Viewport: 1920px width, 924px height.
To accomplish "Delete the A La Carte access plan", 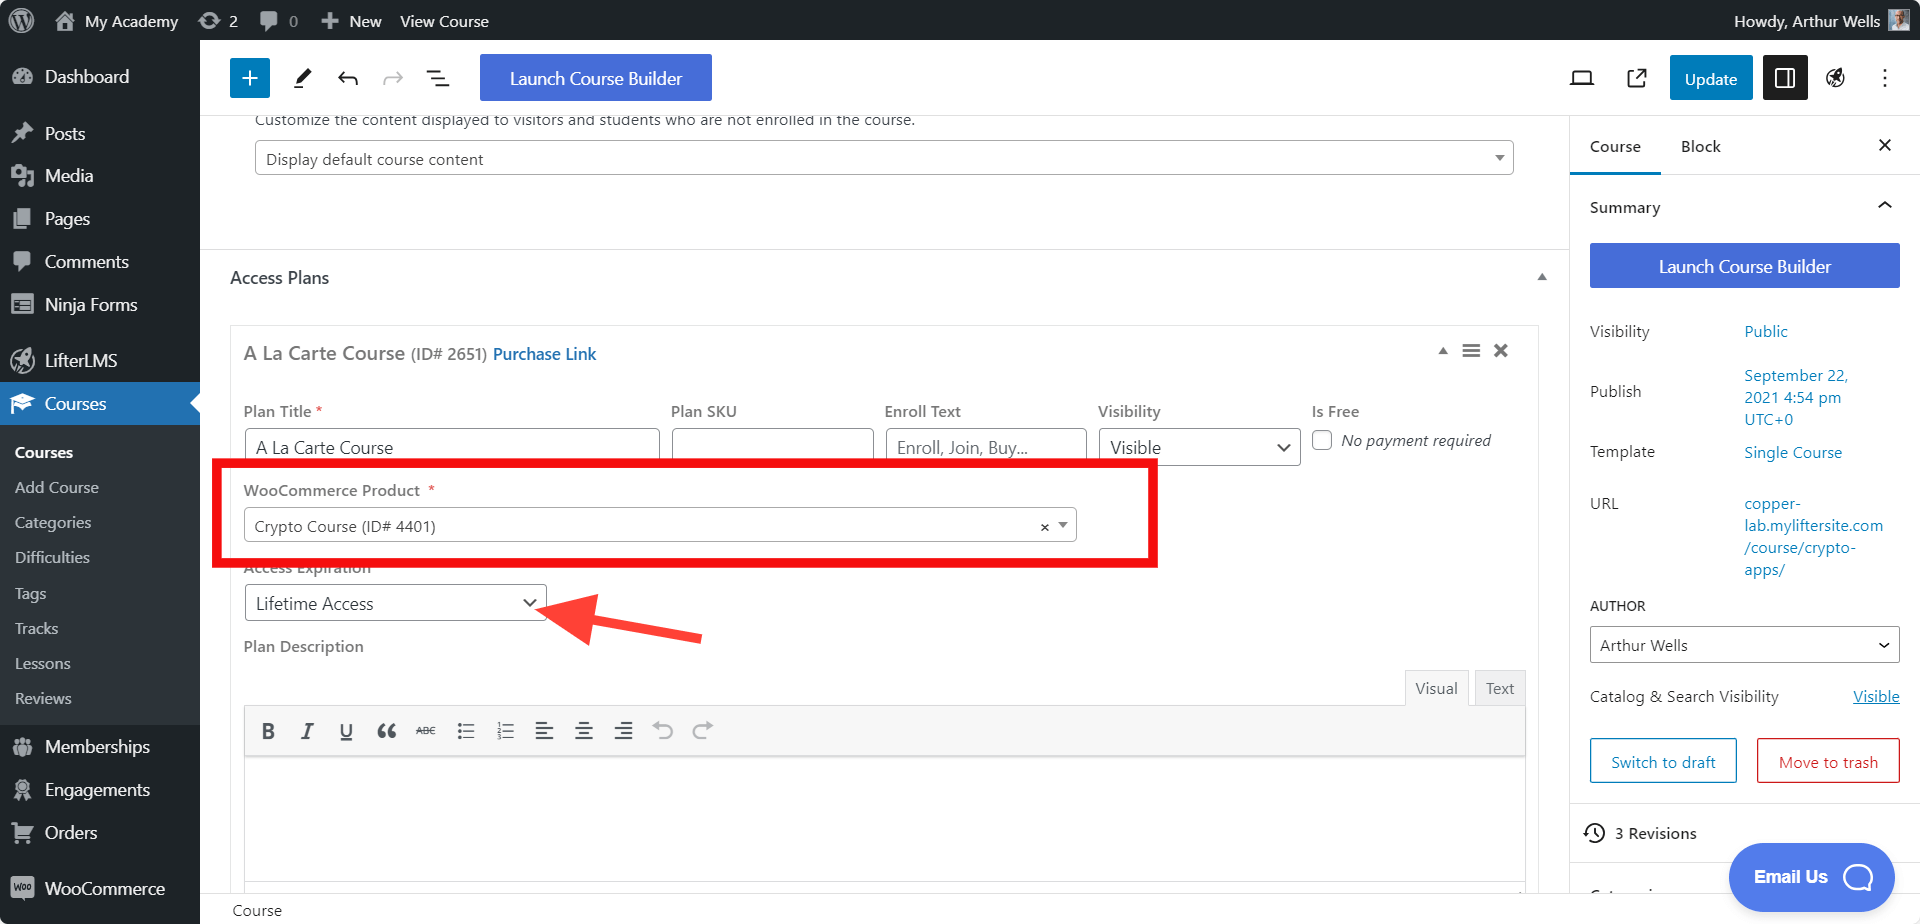I will 1501,351.
